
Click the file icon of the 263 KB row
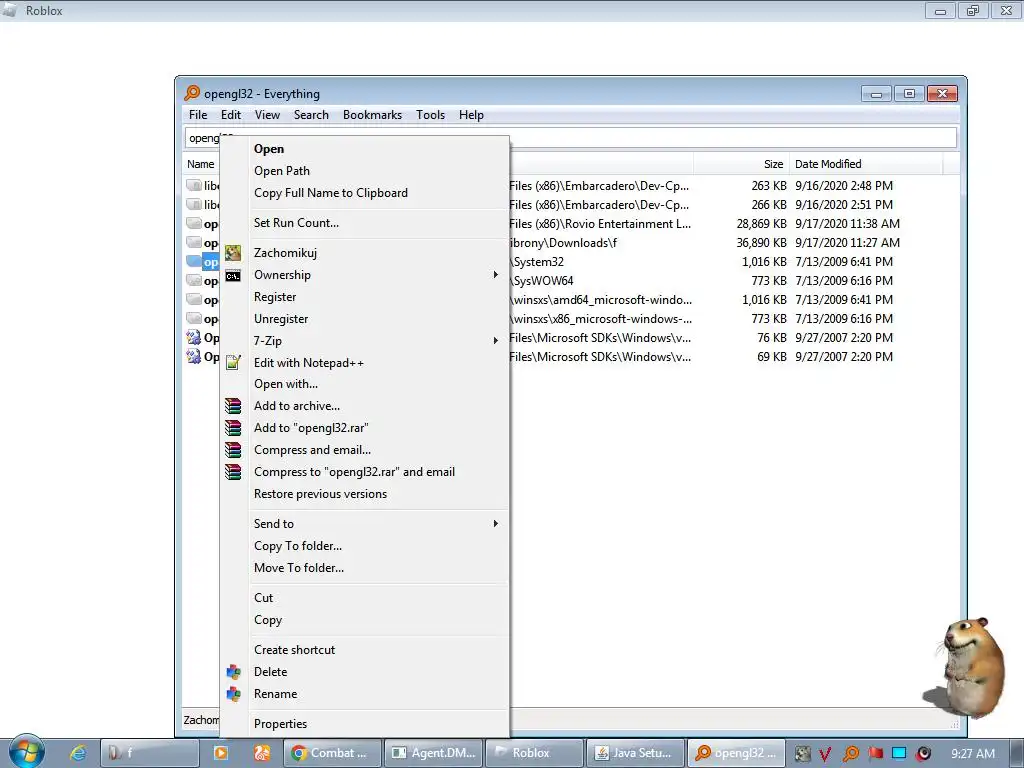coord(194,185)
